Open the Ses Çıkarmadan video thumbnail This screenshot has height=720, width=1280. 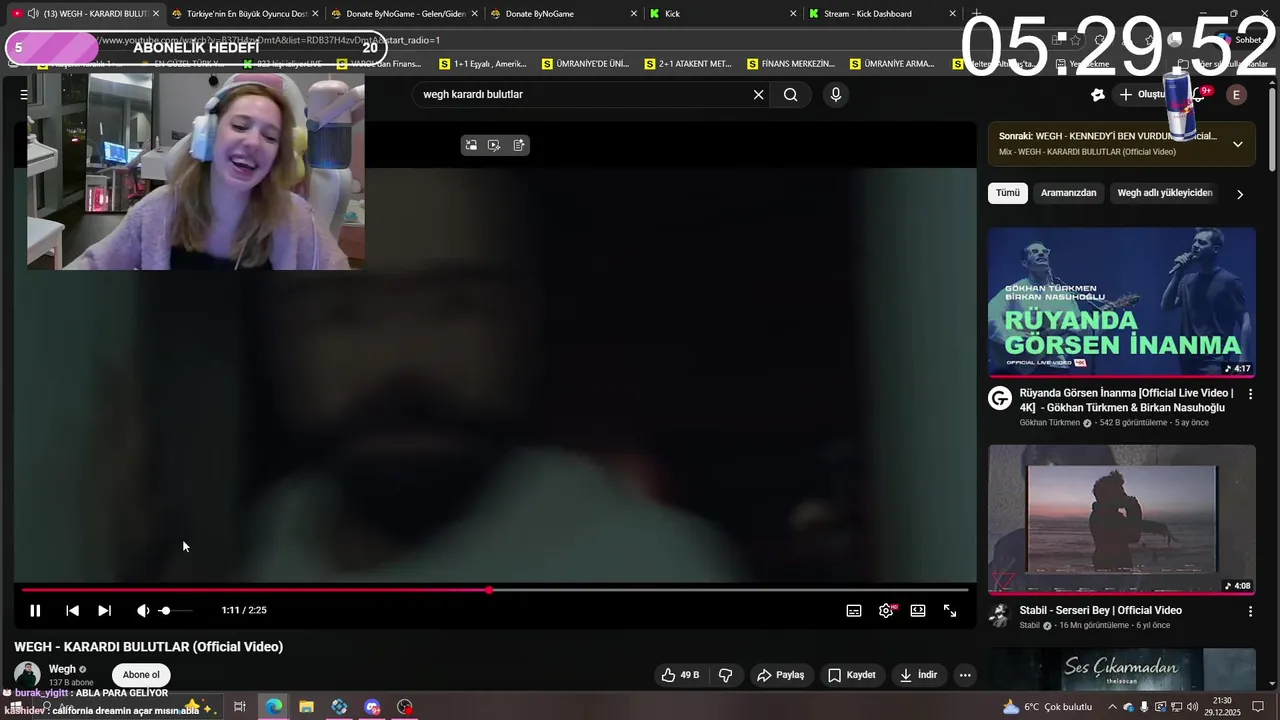click(x=1122, y=670)
